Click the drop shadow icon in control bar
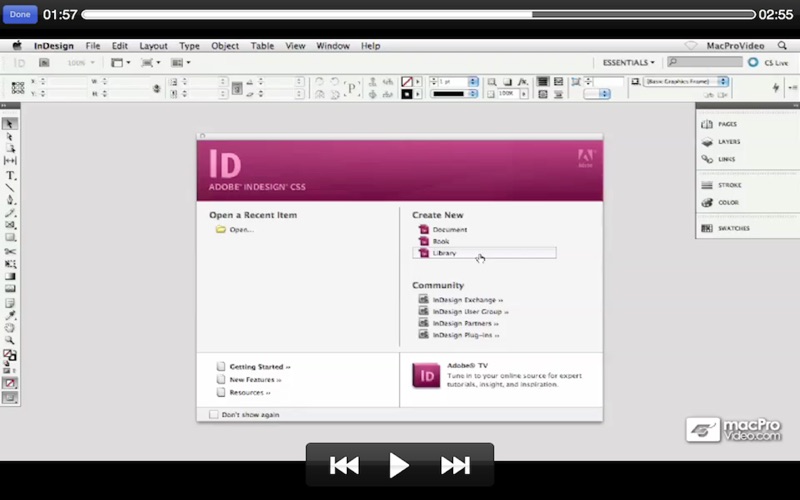Viewport: 800px width, 500px height. pos(507,82)
